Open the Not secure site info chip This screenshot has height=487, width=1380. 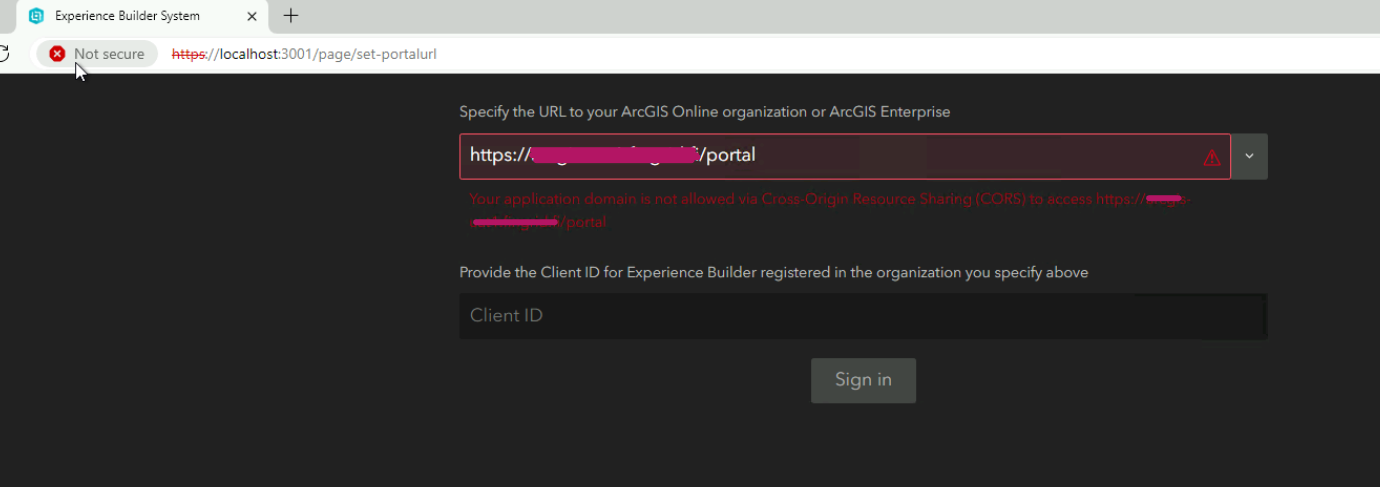(97, 54)
